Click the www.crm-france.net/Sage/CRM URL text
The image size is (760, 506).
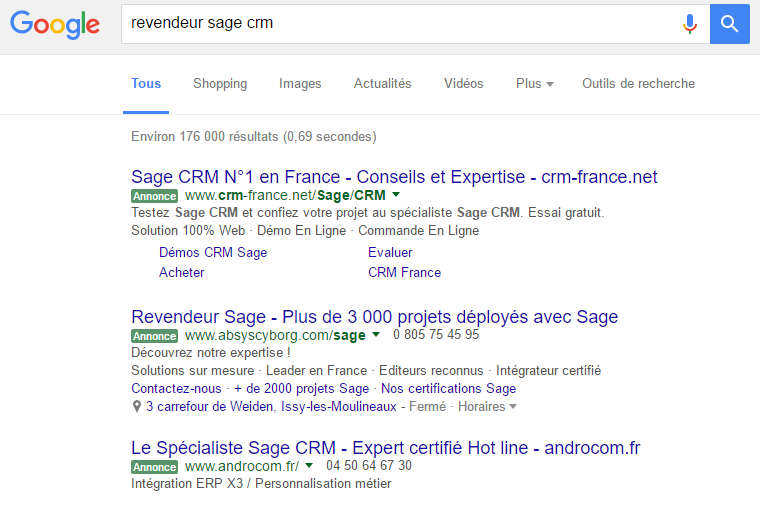pyautogui.click(x=285, y=195)
